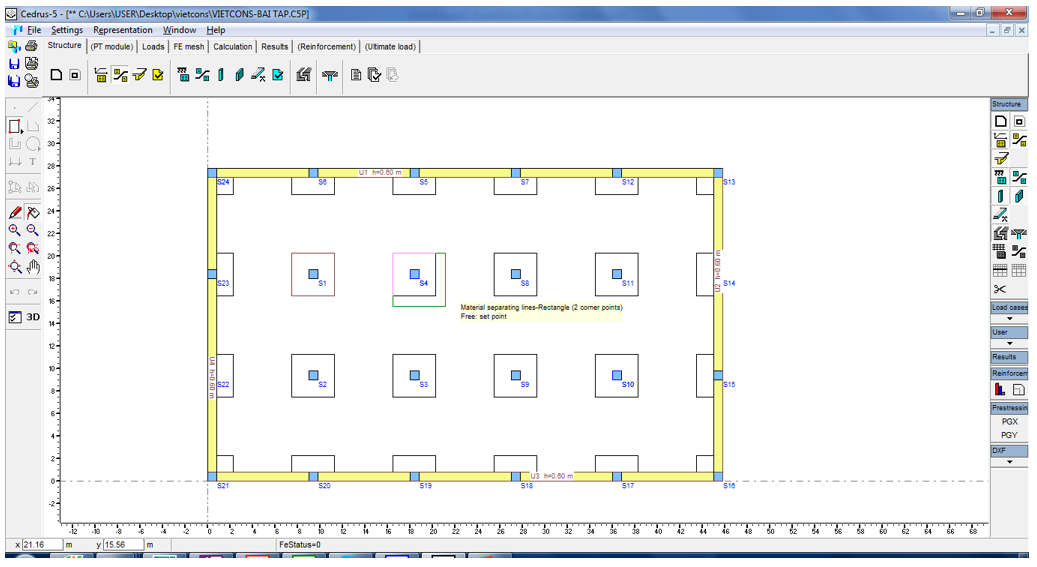Click the teal checkmark support check icon
Image resolution: width=1037 pixels, height=567 pixels.
278,75
